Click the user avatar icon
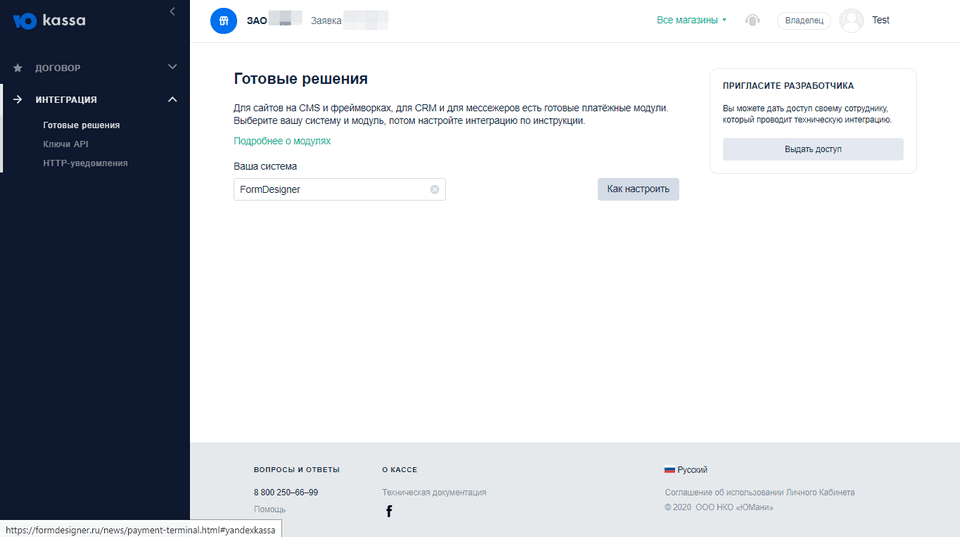 [x=851, y=20]
